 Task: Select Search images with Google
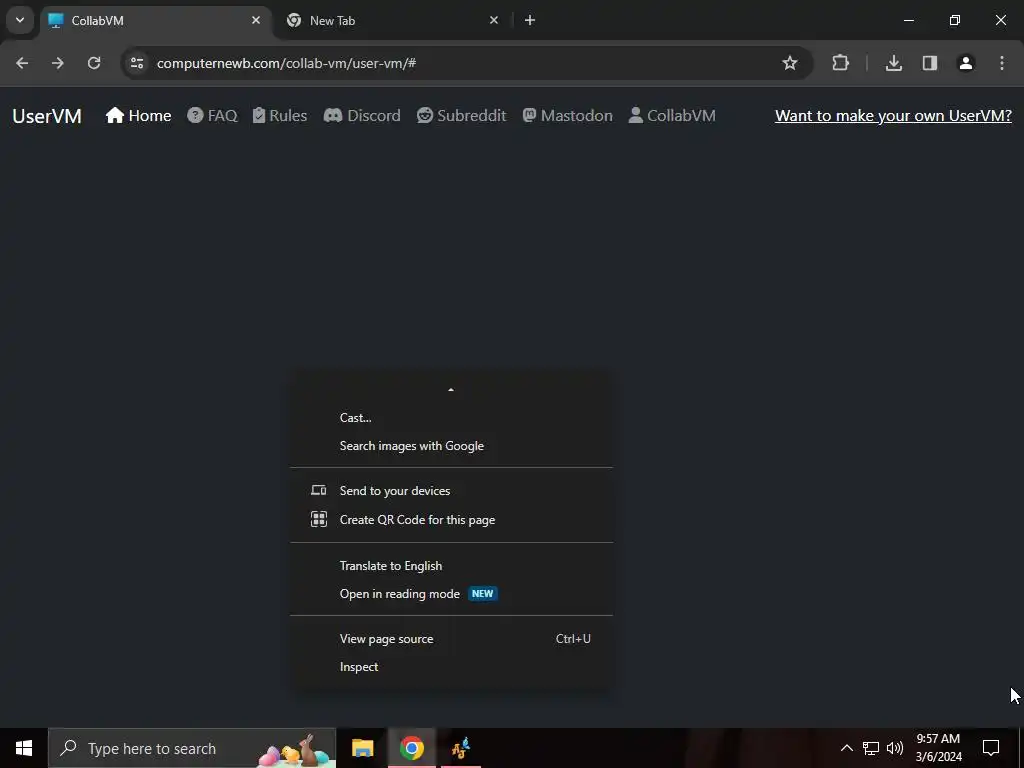451,446
